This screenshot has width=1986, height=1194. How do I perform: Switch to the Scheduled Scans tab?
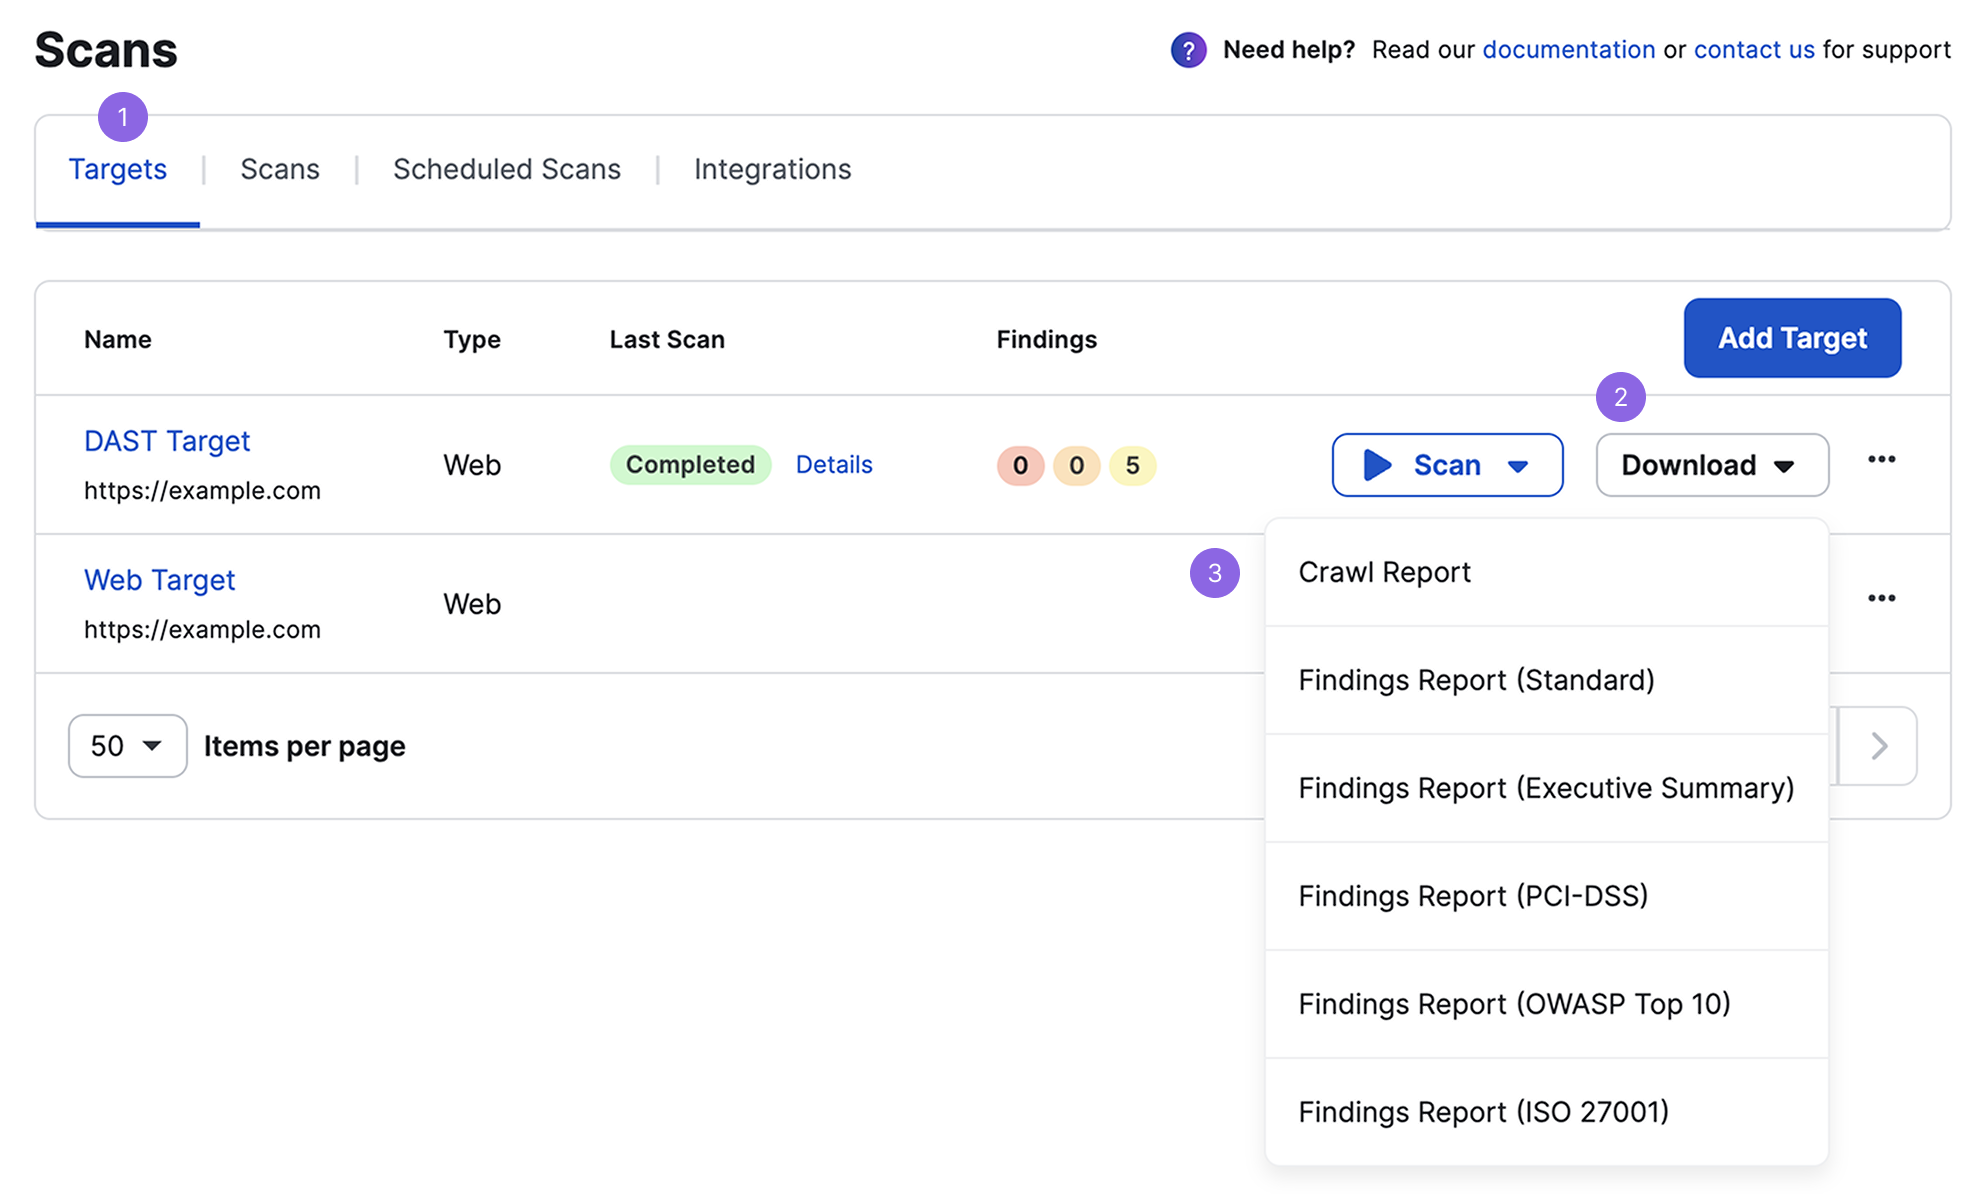click(506, 167)
